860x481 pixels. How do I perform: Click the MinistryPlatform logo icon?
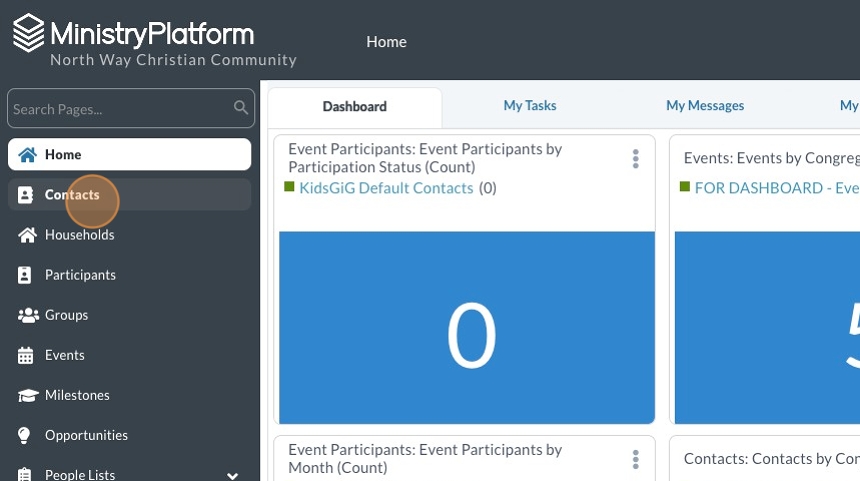pos(29,33)
